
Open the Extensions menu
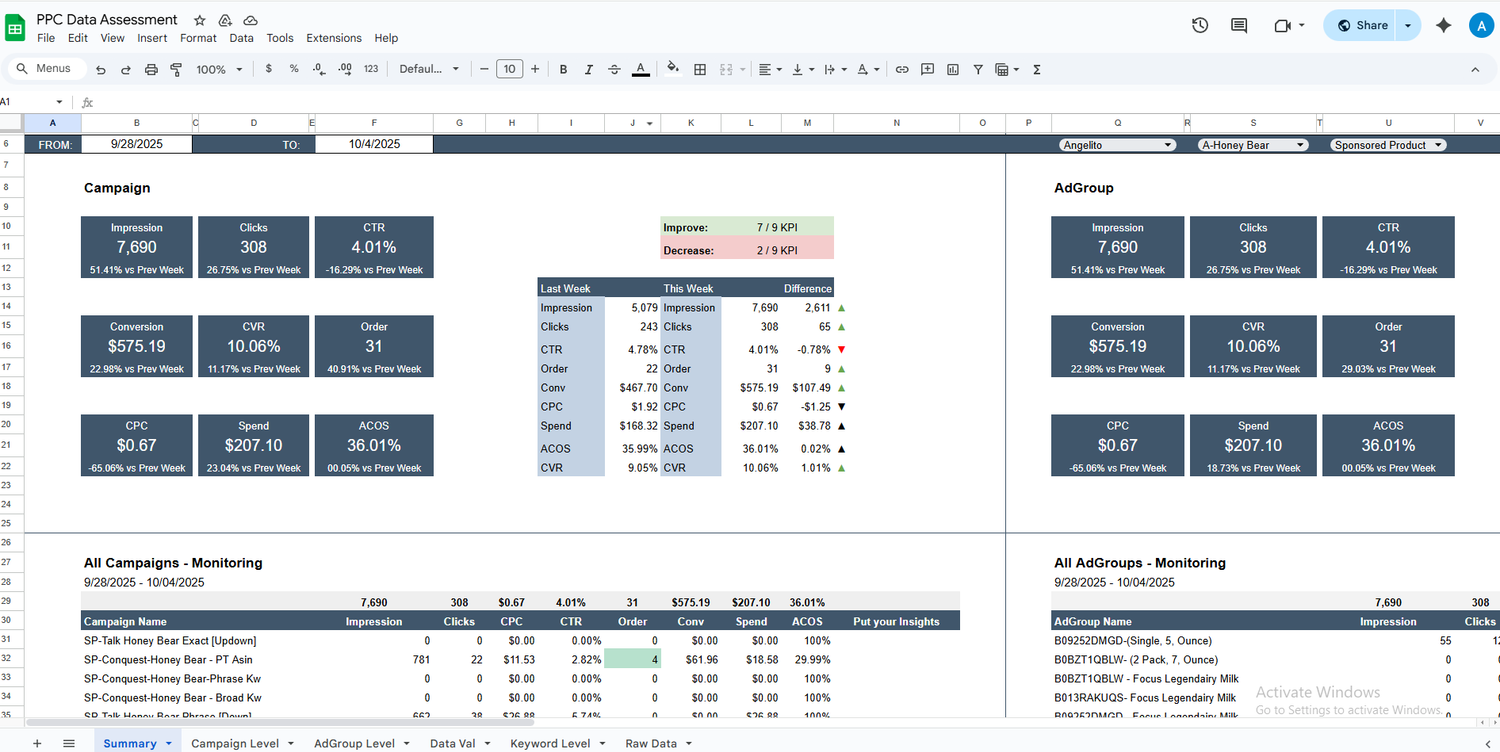coord(334,38)
